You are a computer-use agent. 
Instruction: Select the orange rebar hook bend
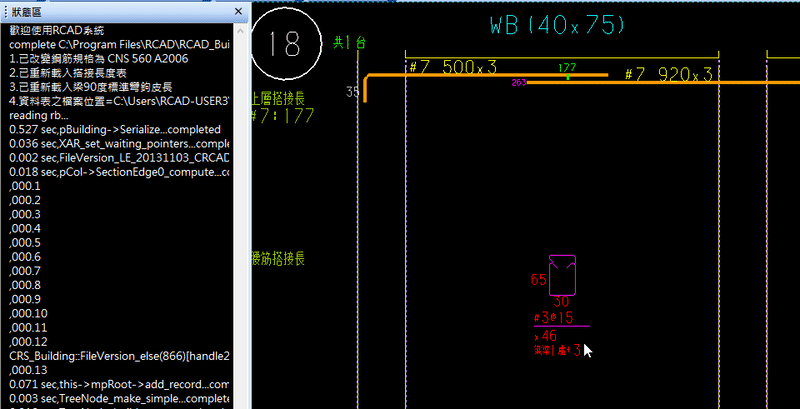click(x=366, y=90)
